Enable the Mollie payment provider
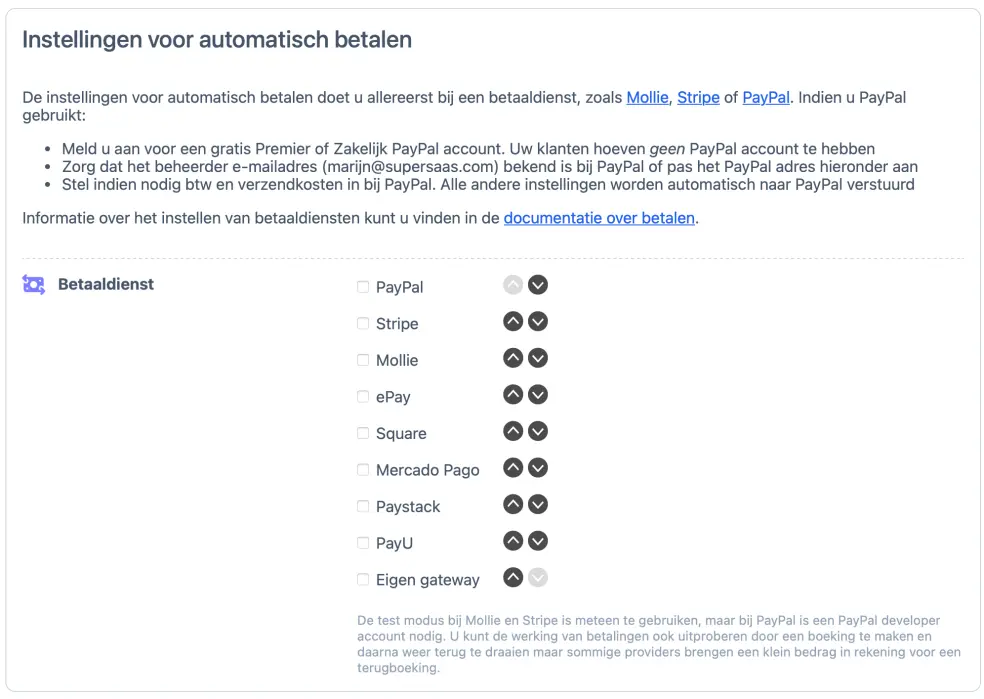Image resolution: width=984 pixels, height=699 pixels. pos(363,360)
